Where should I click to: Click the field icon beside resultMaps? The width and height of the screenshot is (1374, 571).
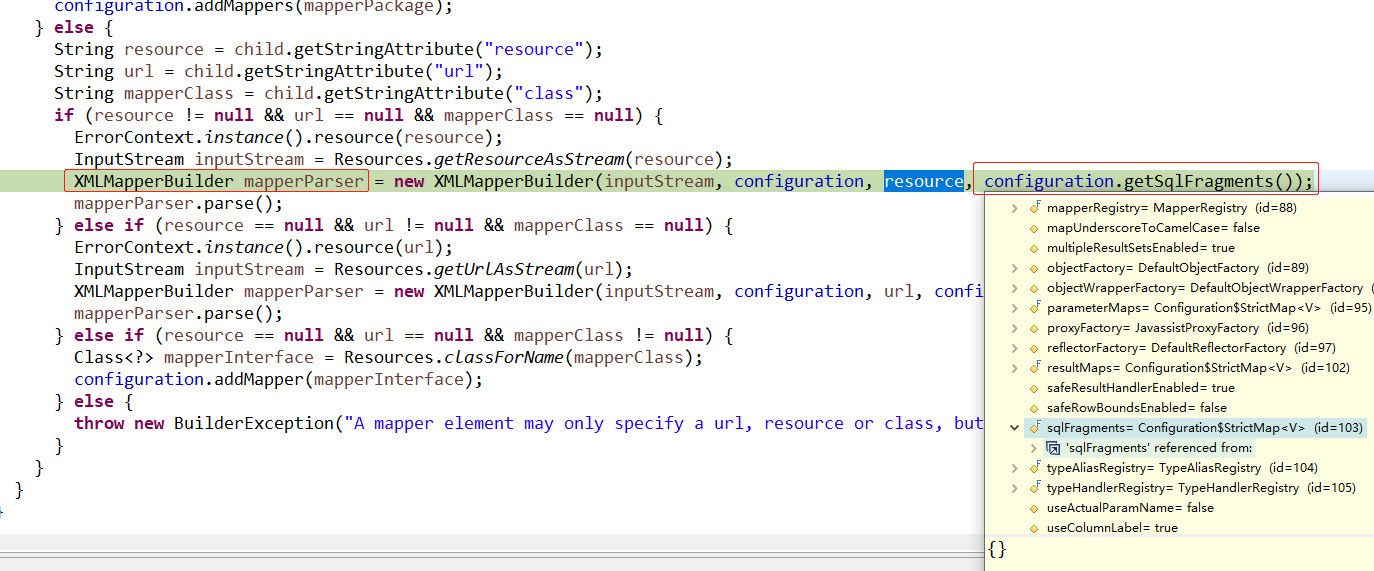coord(1036,368)
